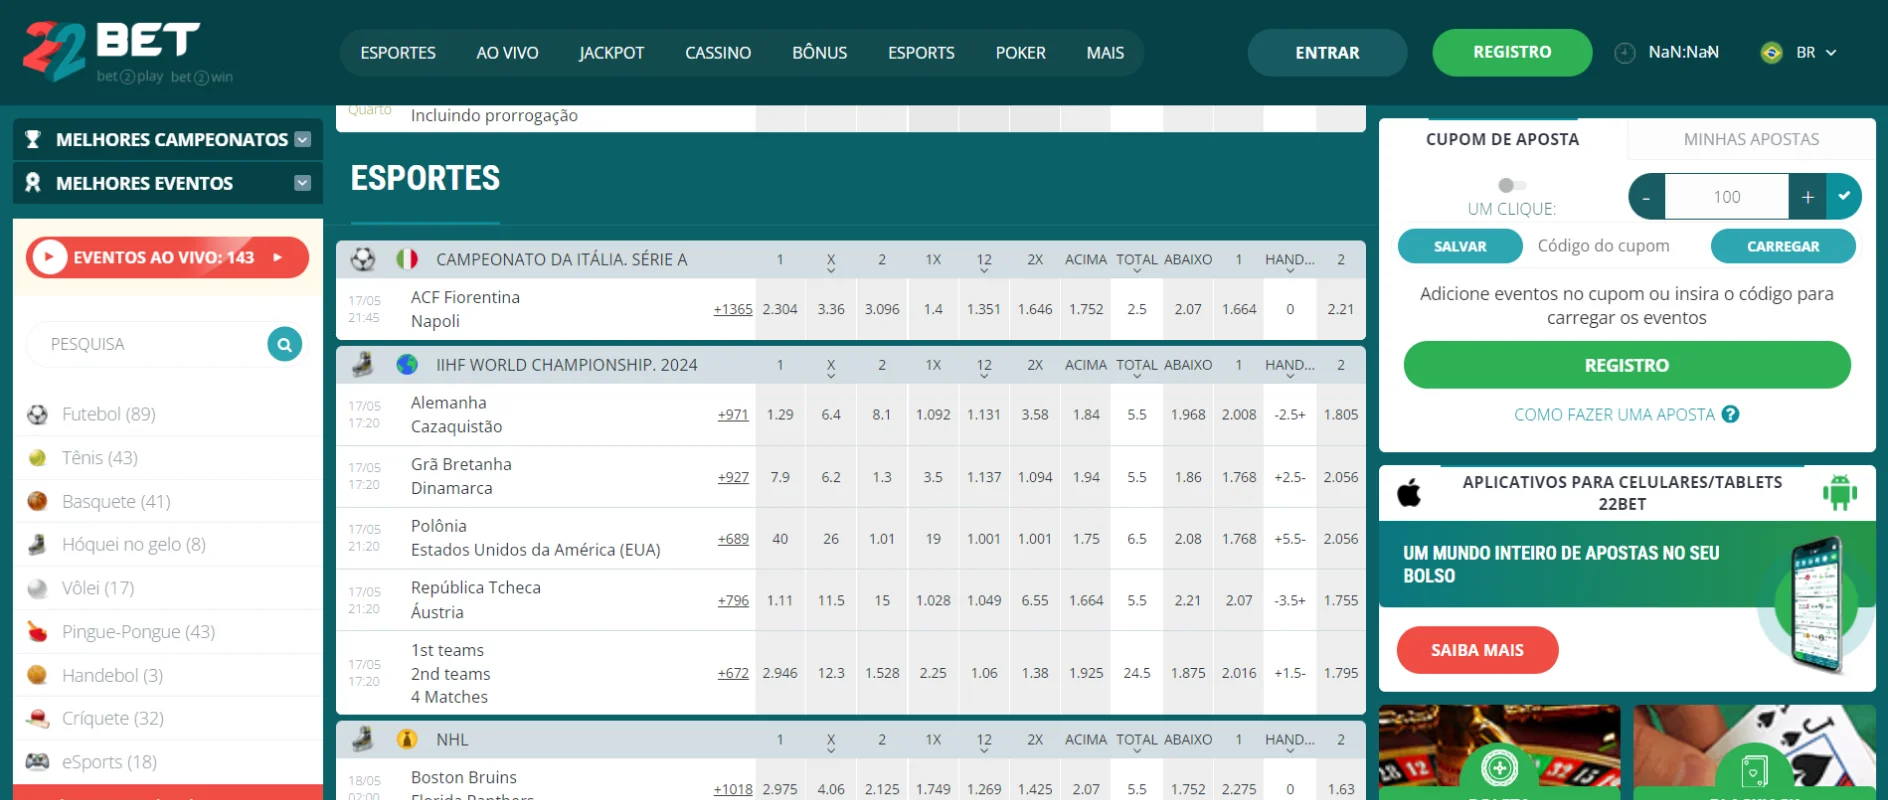Screen dimensions: 1888x800
Task: Click the trophy icon in Melhores Campeonatos
Action: pos(33,139)
